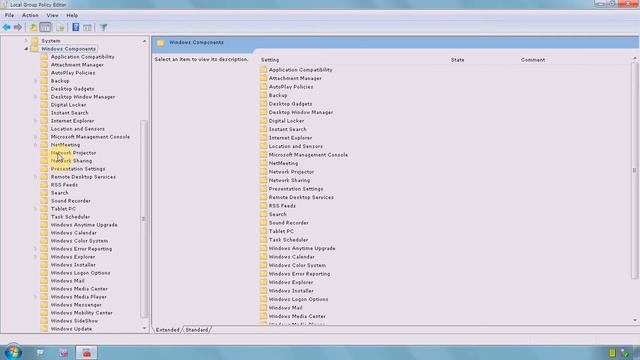Image resolution: width=640 pixels, height=360 pixels.
Task: Click folder icon of RSS Feeds in left tree
Action: (44, 184)
